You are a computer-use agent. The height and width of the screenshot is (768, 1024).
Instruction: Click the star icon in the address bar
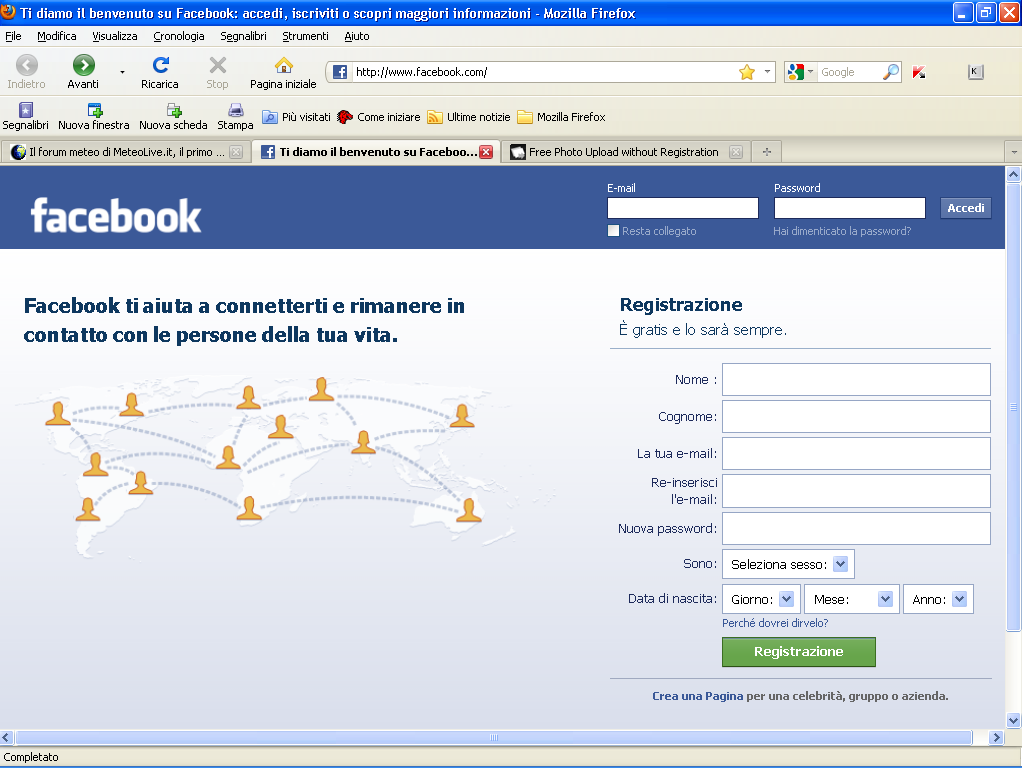tap(748, 72)
